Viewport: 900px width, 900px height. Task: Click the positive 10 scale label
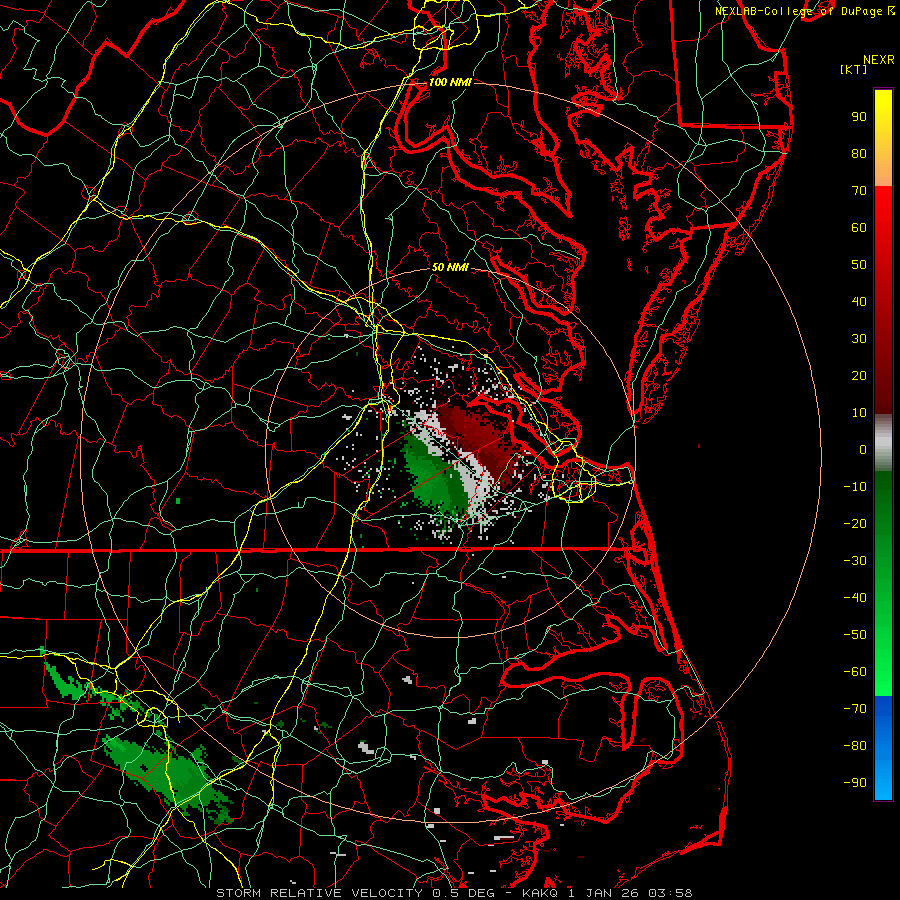pyautogui.click(x=859, y=413)
